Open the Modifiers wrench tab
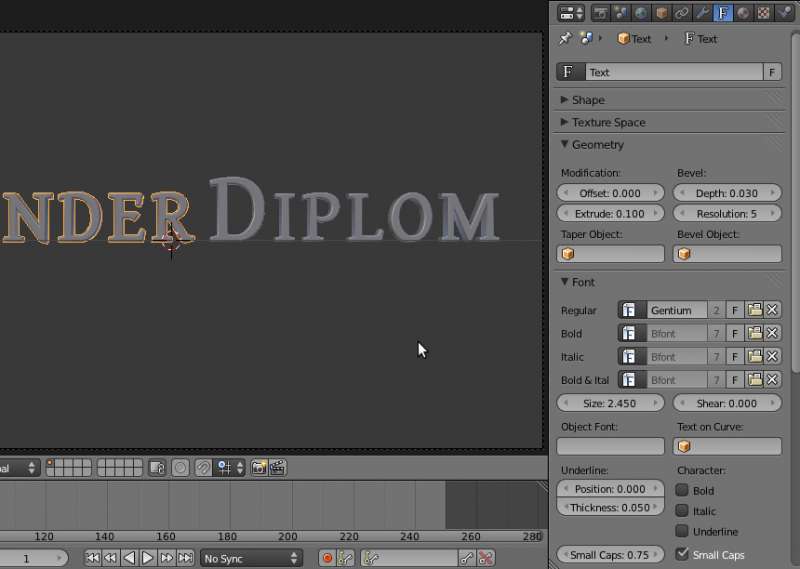 (x=702, y=13)
